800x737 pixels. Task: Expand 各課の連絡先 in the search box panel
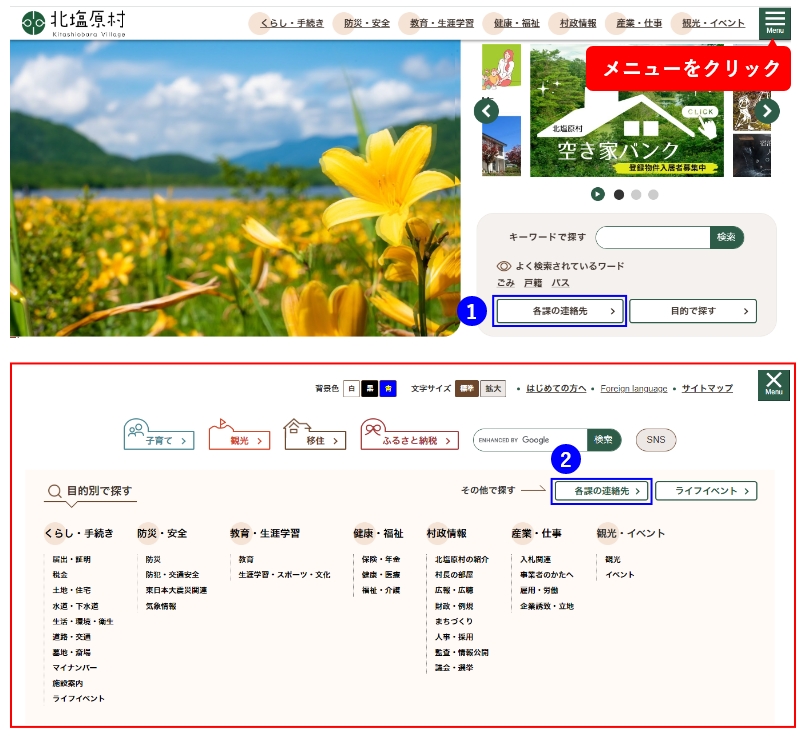point(560,311)
